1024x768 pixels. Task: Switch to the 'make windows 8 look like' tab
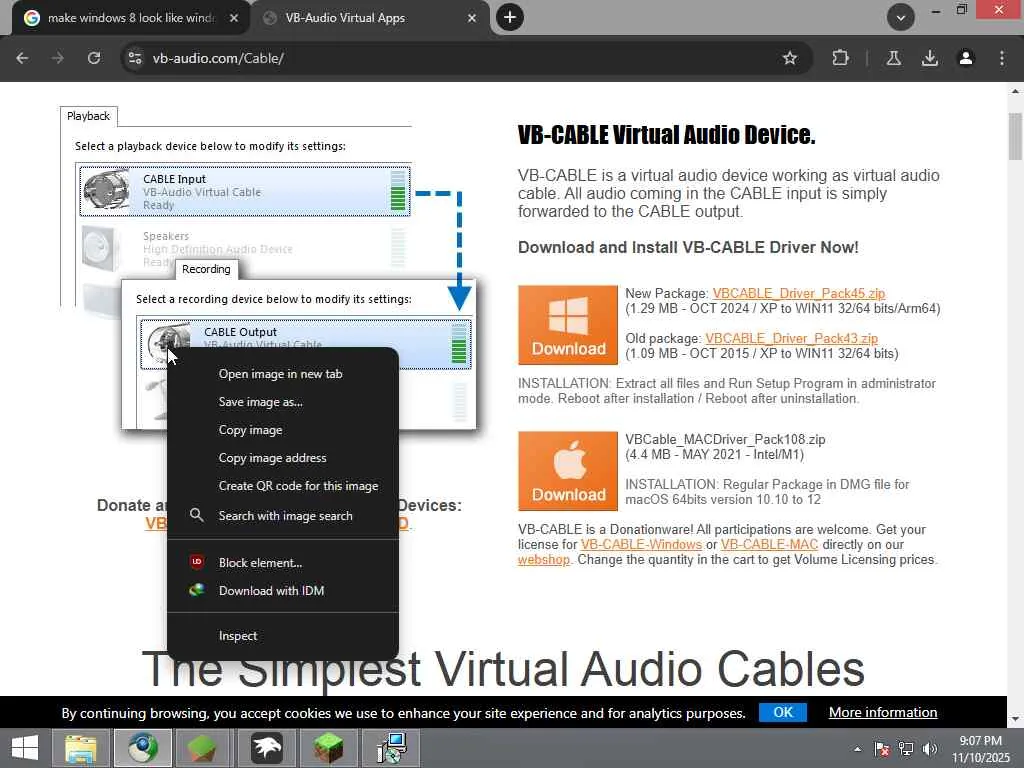pyautogui.click(x=131, y=18)
